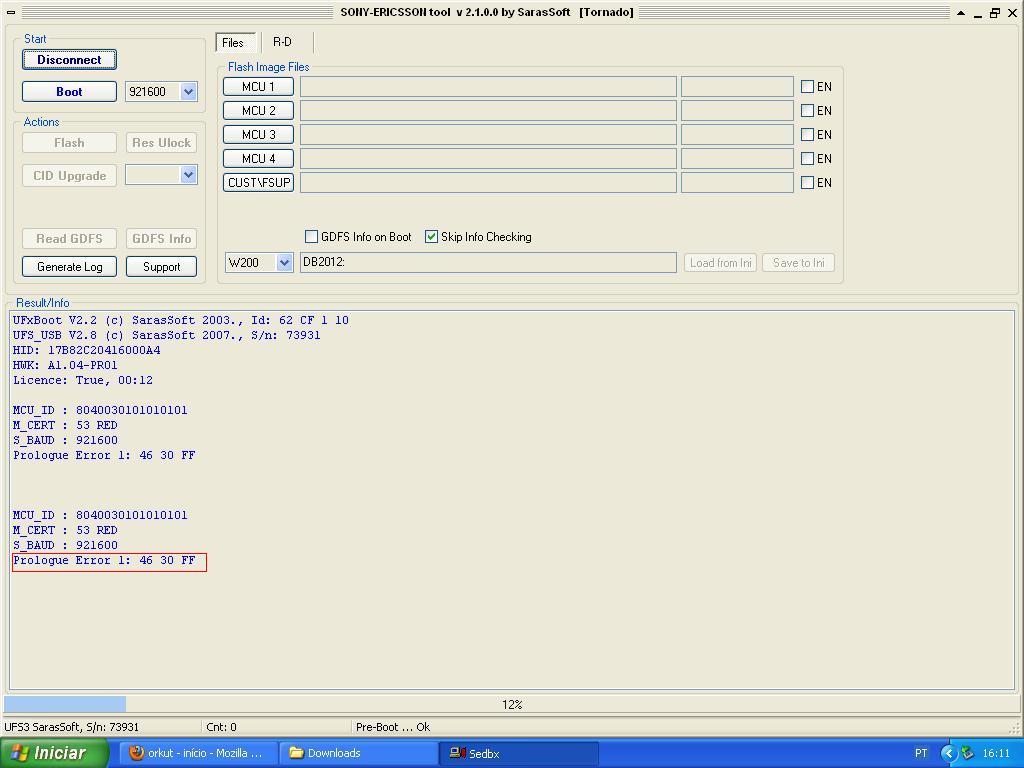Click the CUST\FSUP file path field
Screen dimensions: 1024x768
(x=488, y=182)
